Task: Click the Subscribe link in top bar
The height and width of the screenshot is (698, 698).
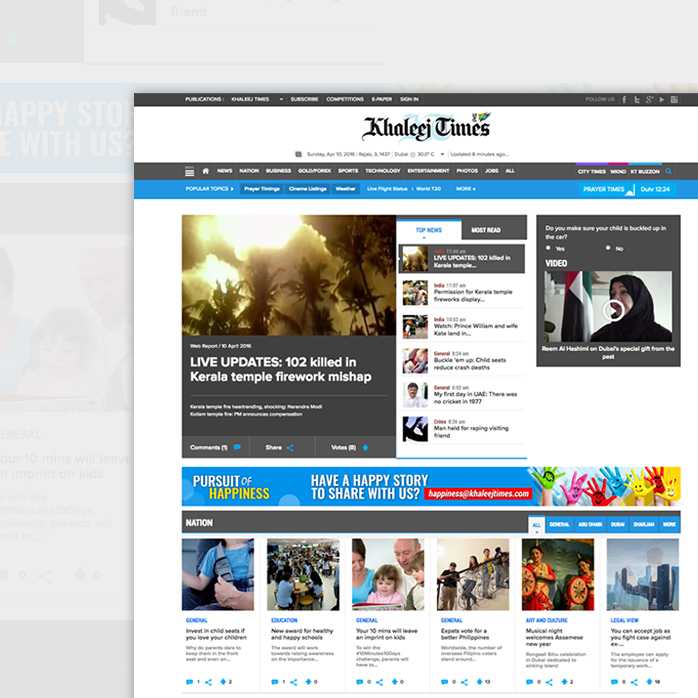Action: (x=304, y=99)
